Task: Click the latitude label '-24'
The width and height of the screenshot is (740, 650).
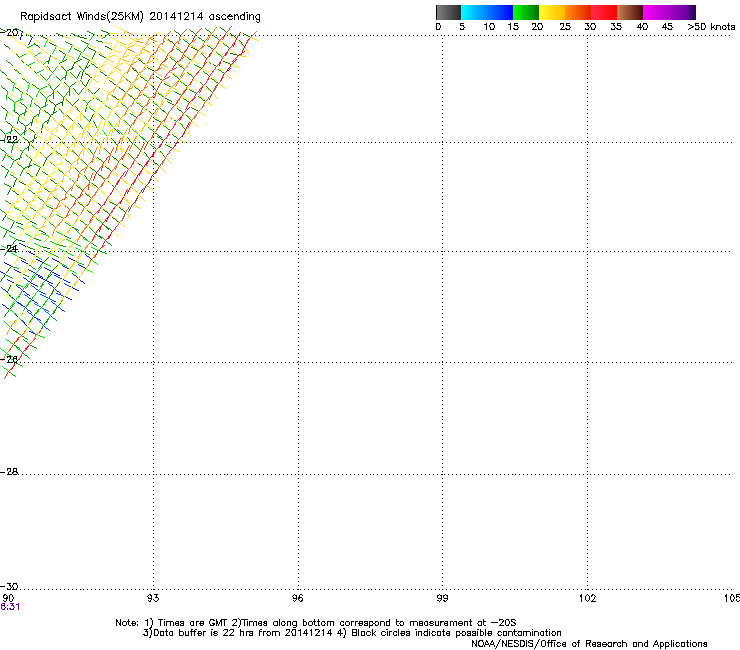Action: (9, 249)
